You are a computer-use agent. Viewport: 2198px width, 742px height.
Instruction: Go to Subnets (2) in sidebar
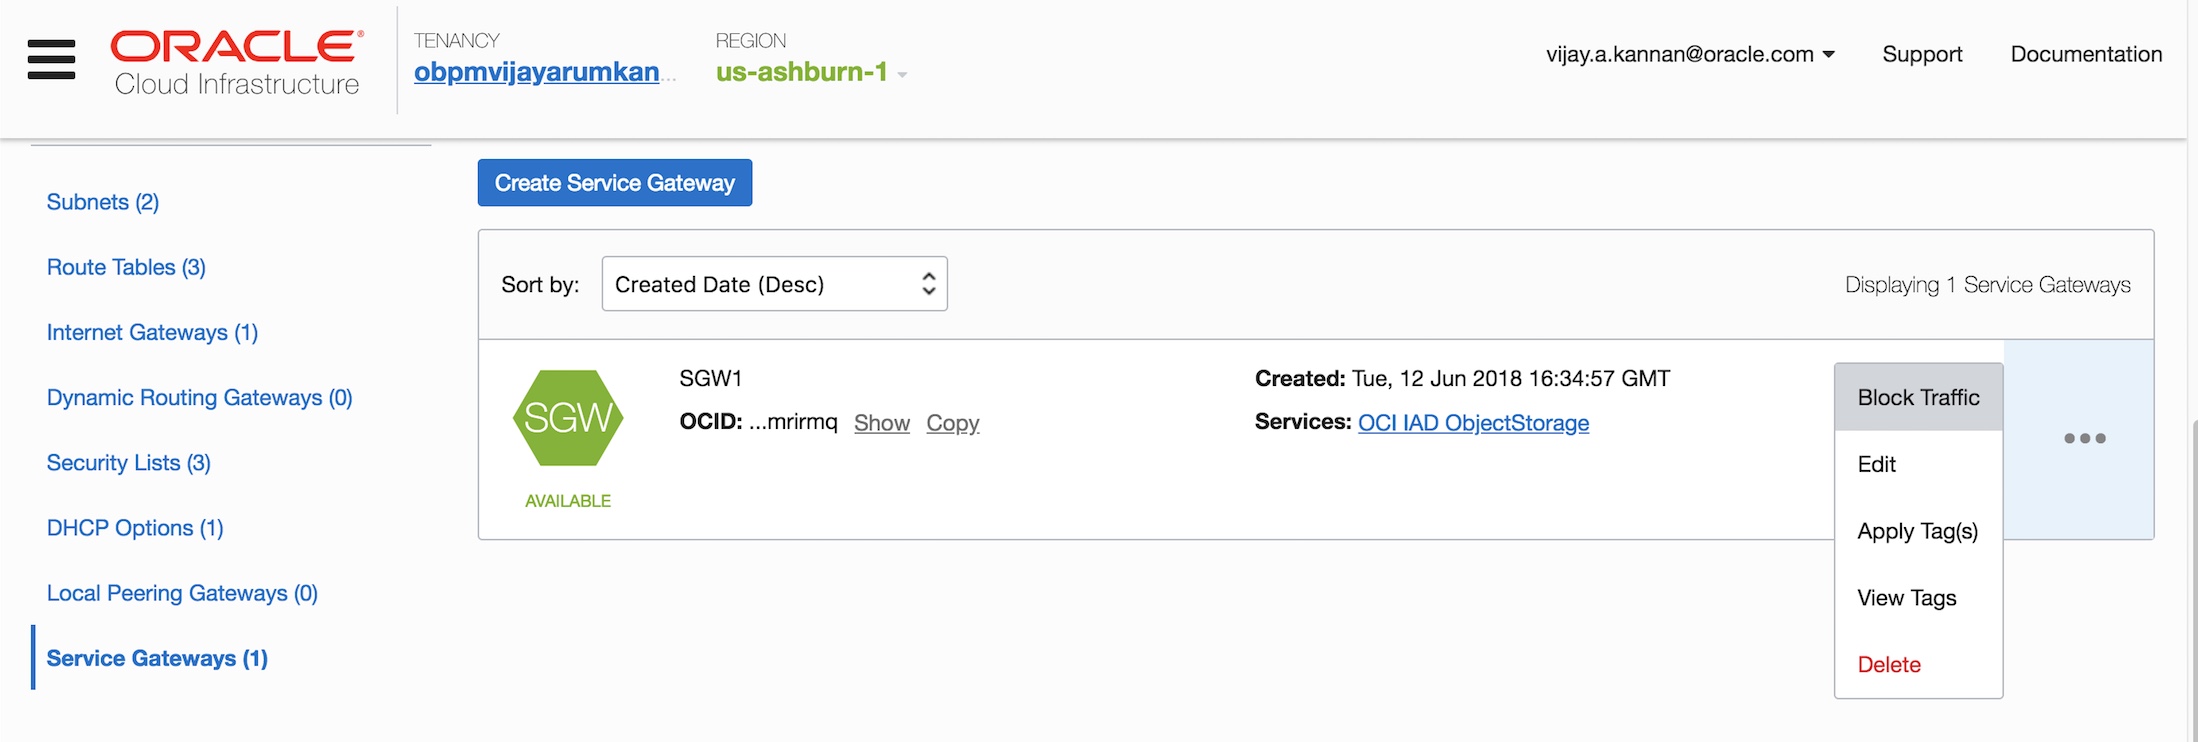coord(103,202)
